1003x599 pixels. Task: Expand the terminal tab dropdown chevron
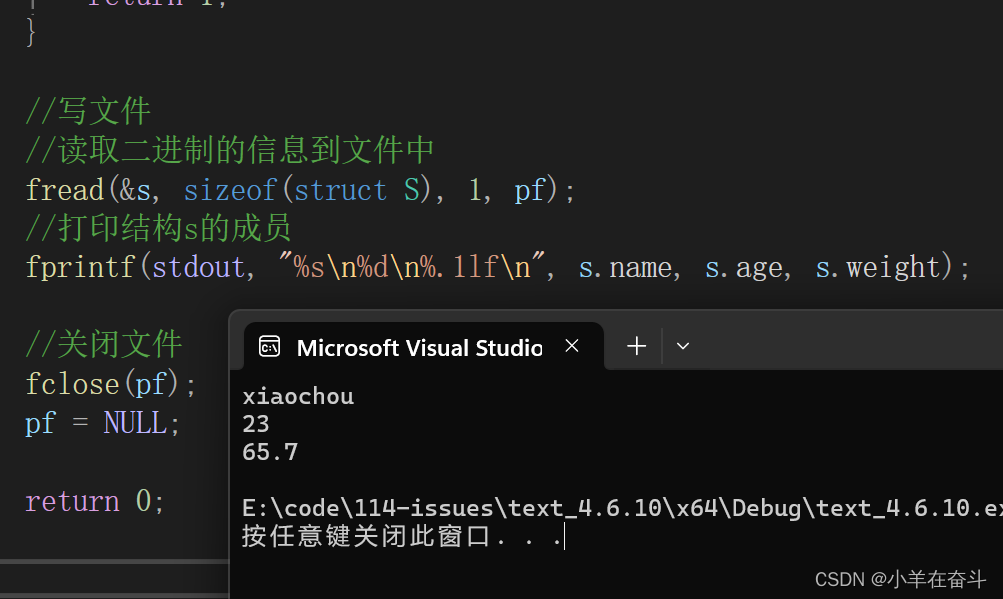(x=683, y=346)
